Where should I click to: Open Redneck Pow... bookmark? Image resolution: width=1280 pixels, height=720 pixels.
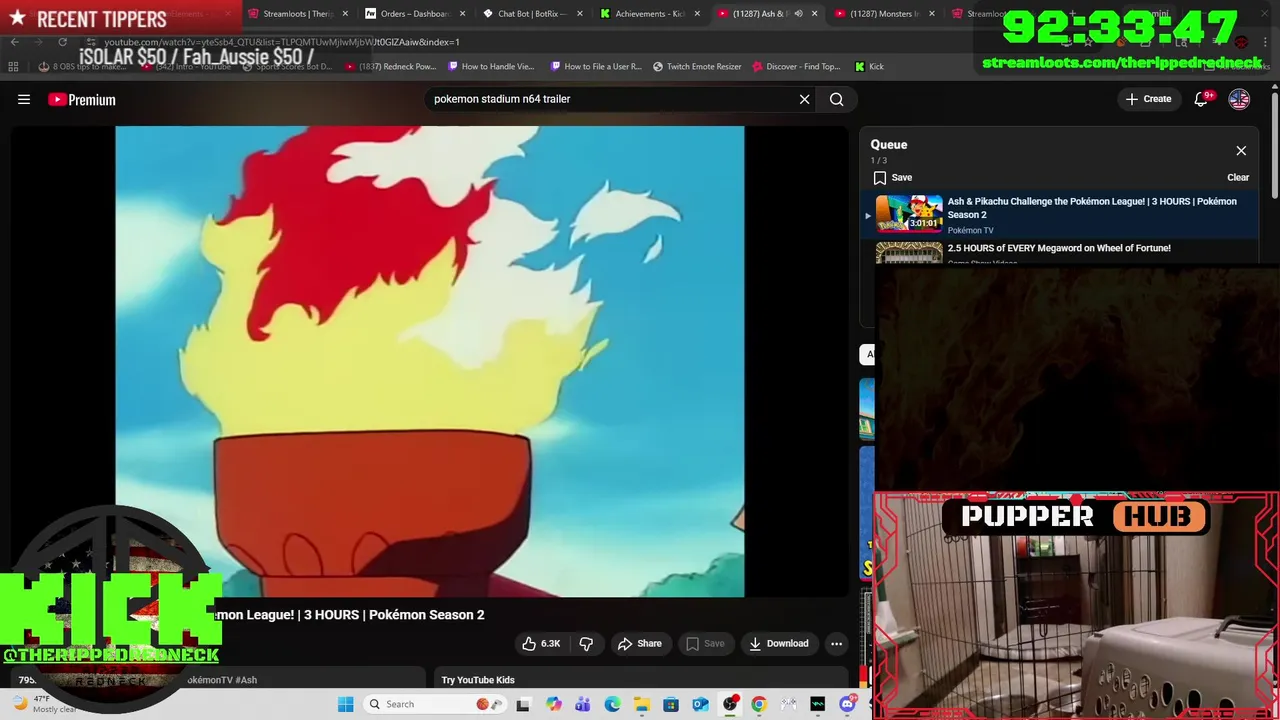click(x=391, y=66)
